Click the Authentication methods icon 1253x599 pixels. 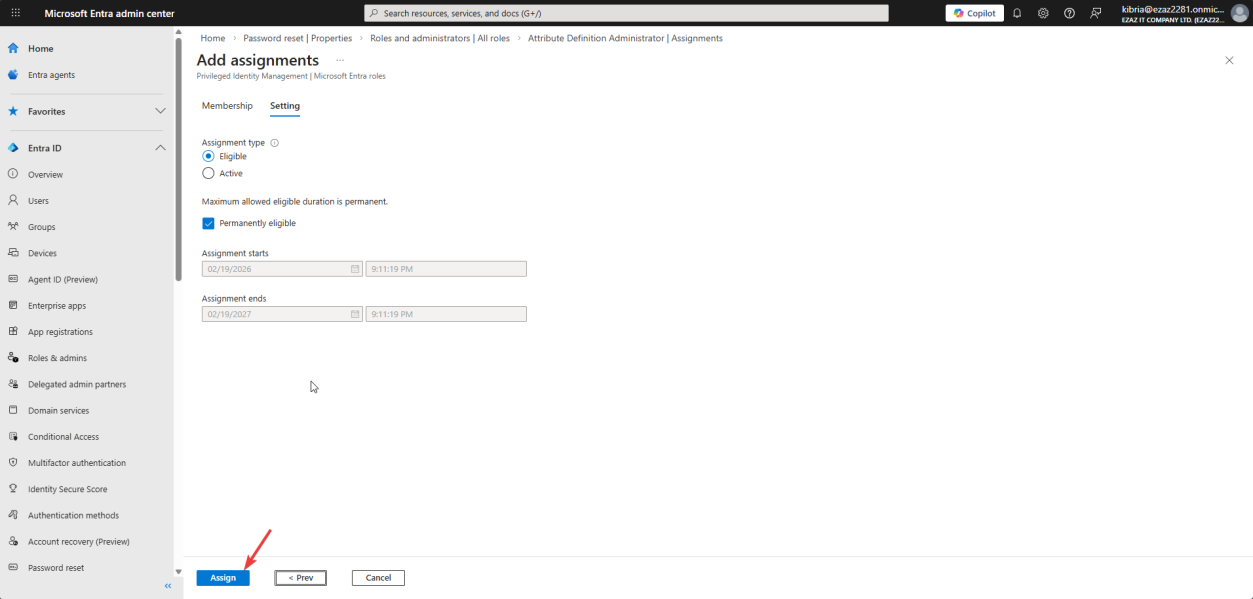(x=13, y=515)
